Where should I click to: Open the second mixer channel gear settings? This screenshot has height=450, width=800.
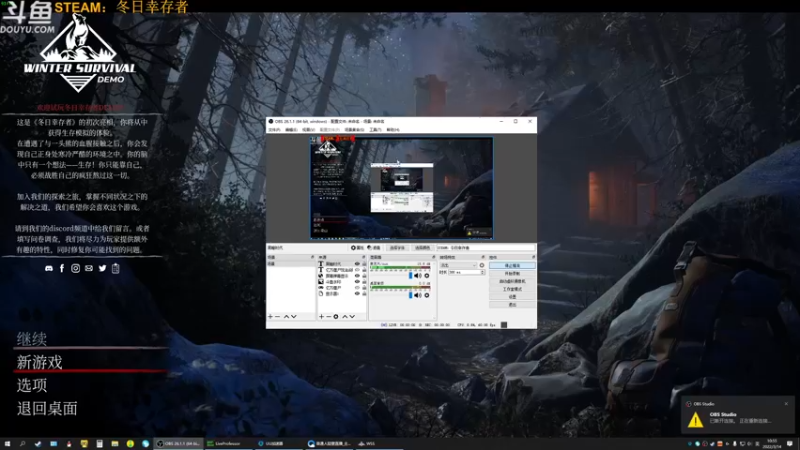[x=427, y=295]
